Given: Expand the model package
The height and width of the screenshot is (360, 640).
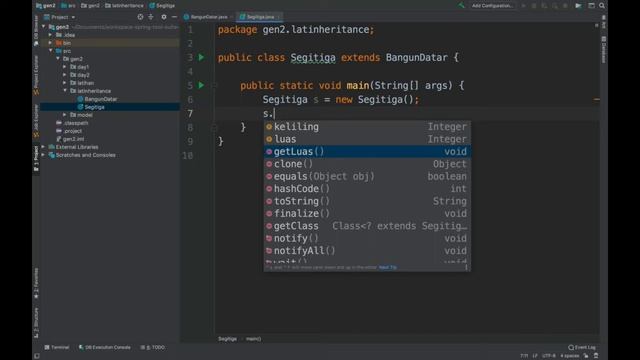Looking at the screenshot, I should coord(64,115).
